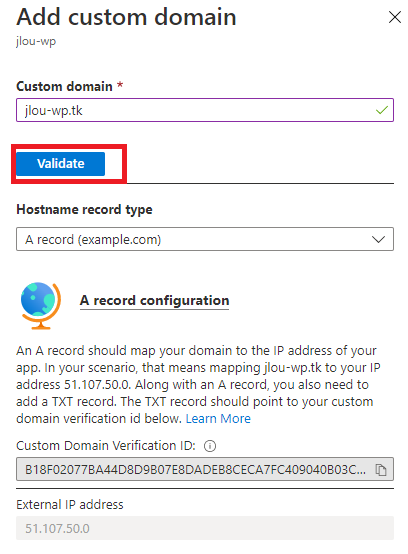Click the jlou-wp subtitle text
Image resolution: width=408 pixels, height=554 pixels.
[36, 41]
